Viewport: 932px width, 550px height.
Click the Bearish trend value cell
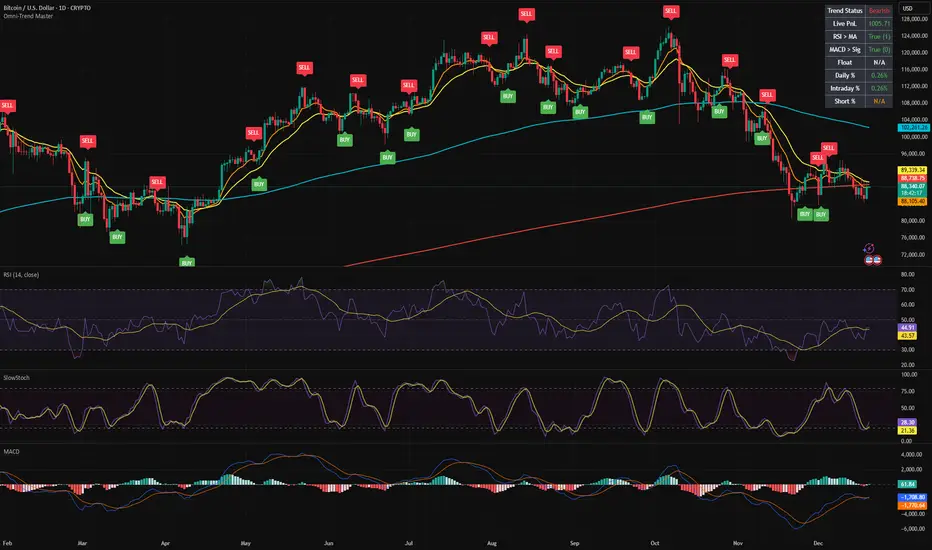coord(879,11)
